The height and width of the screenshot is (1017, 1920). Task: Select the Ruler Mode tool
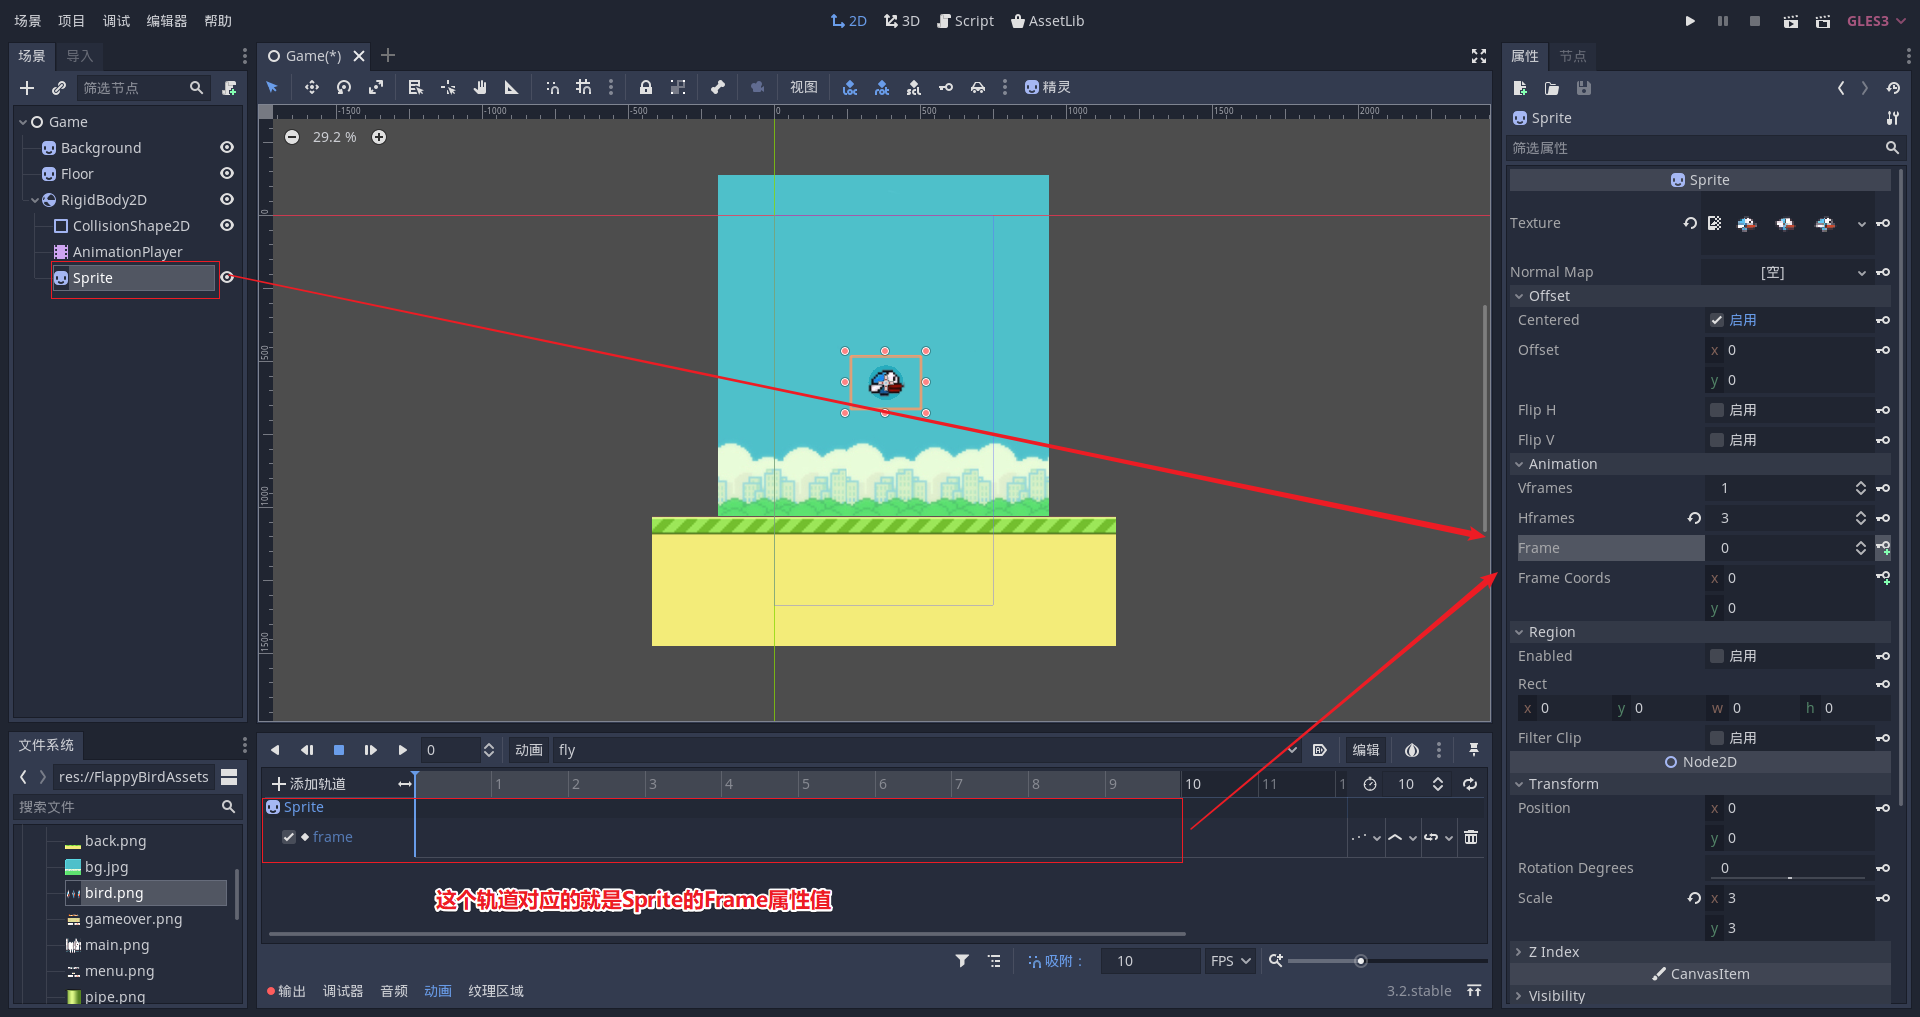[x=512, y=87]
